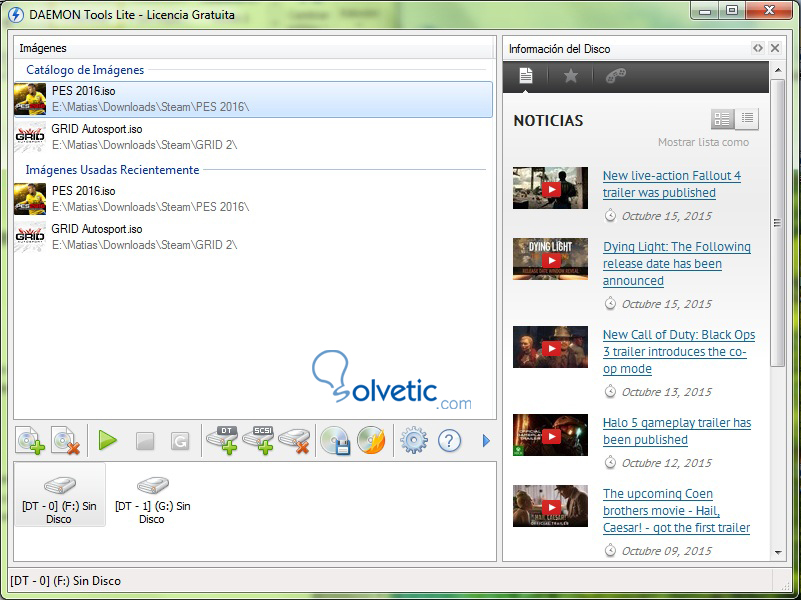Open the gamepad games tab
This screenshot has width=801, height=600.
tap(616, 76)
